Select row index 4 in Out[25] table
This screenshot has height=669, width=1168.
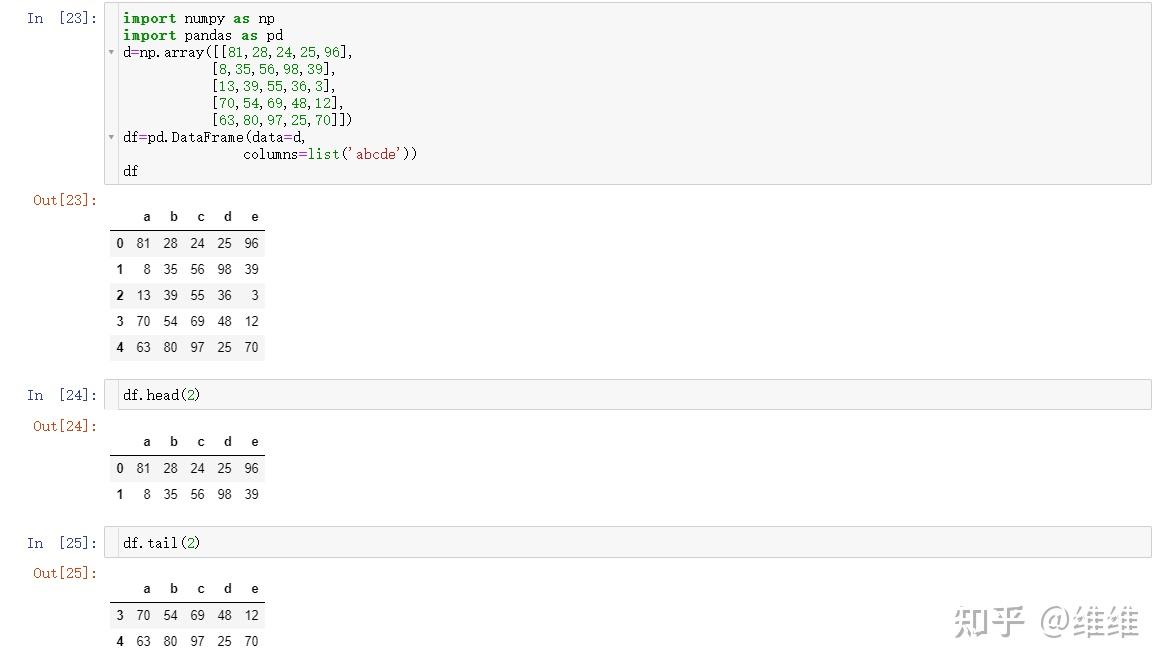pos(120,641)
